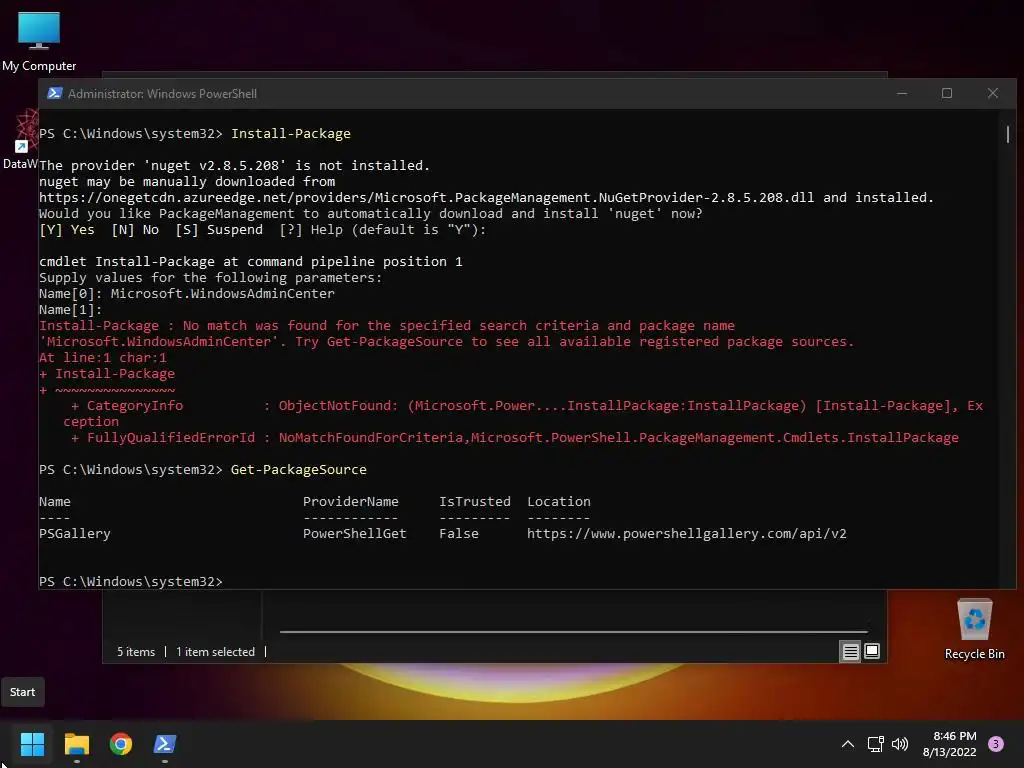Open the Recycle Bin desktop icon

(x=974, y=629)
